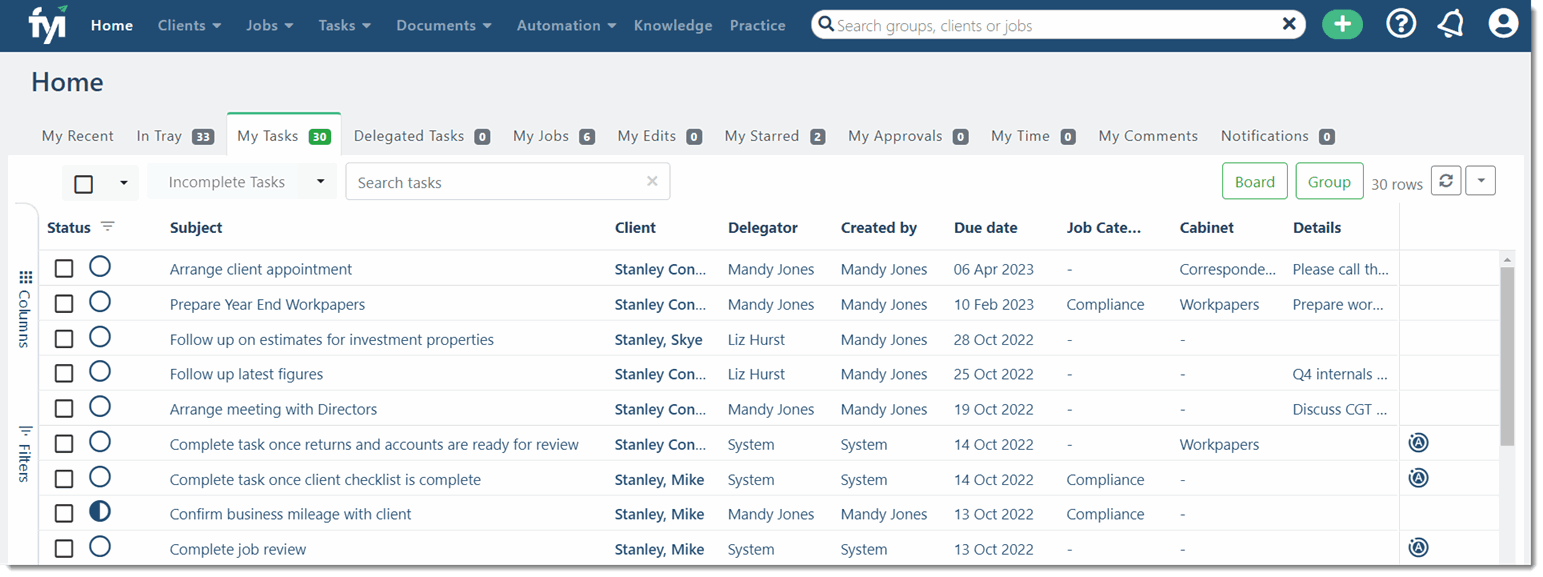1543x577 pixels.
Task: Refresh the task list with the refresh icon
Action: click(x=1446, y=181)
